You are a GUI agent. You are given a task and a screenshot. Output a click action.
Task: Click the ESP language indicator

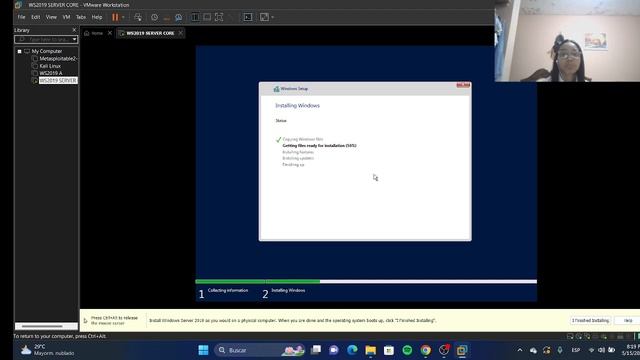576,350
